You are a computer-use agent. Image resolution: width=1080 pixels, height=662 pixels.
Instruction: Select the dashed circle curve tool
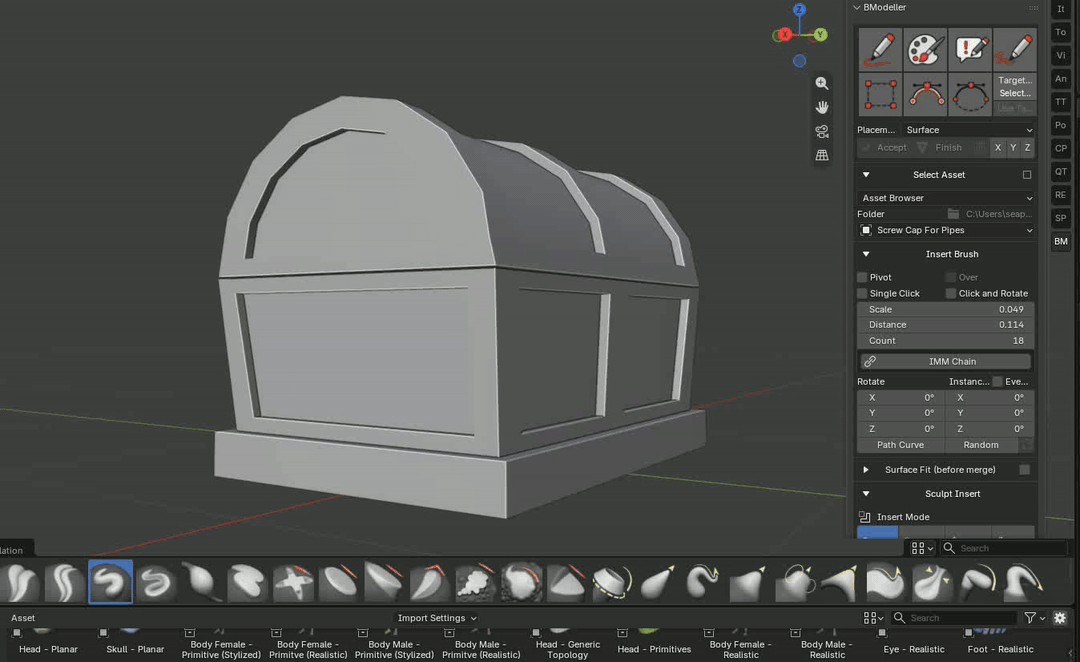coord(970,94)
